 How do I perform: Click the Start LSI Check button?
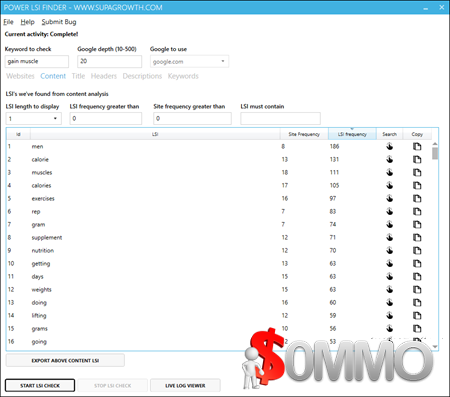(x=40, y=385)
